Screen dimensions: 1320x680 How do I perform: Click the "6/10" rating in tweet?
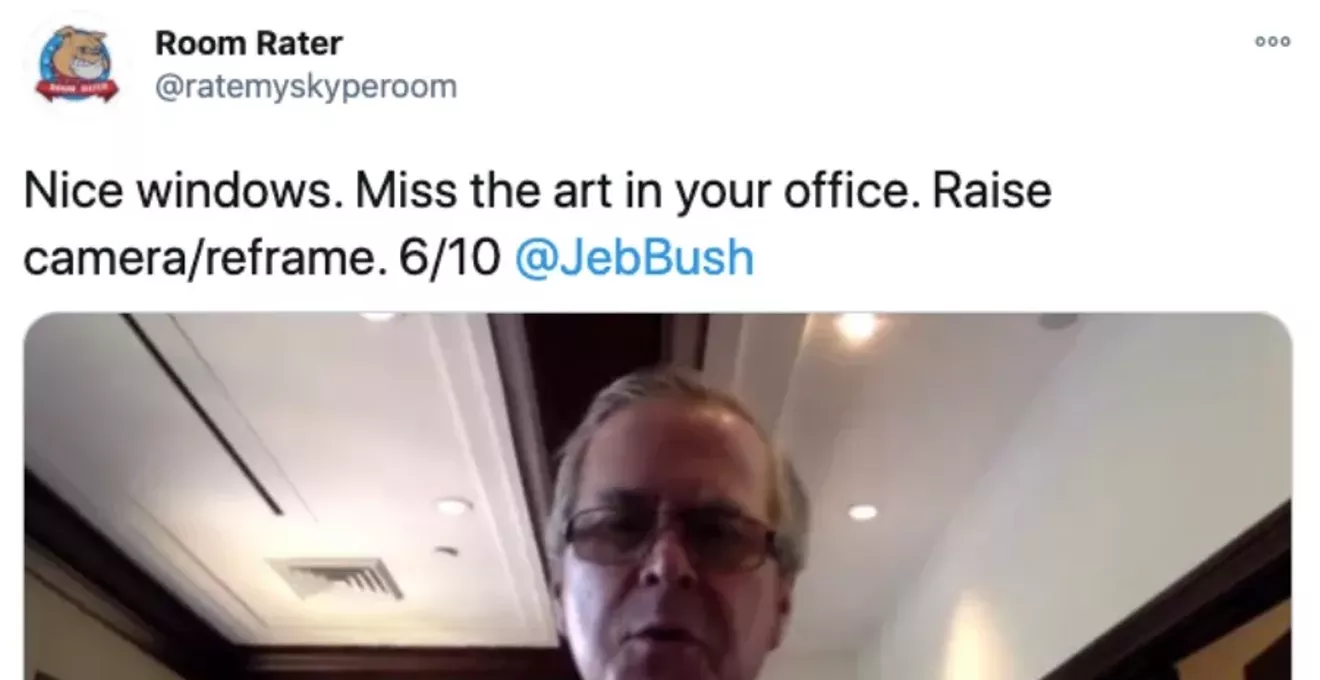pos(450,258)
